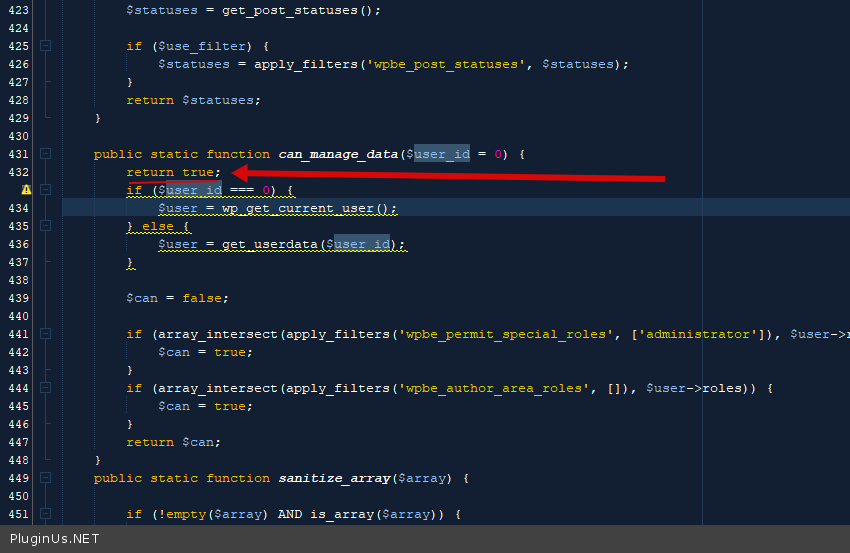Fold the !empty($array) if block at line 451
The height and width of the screenshot is (553, 850).
point(45,514)
